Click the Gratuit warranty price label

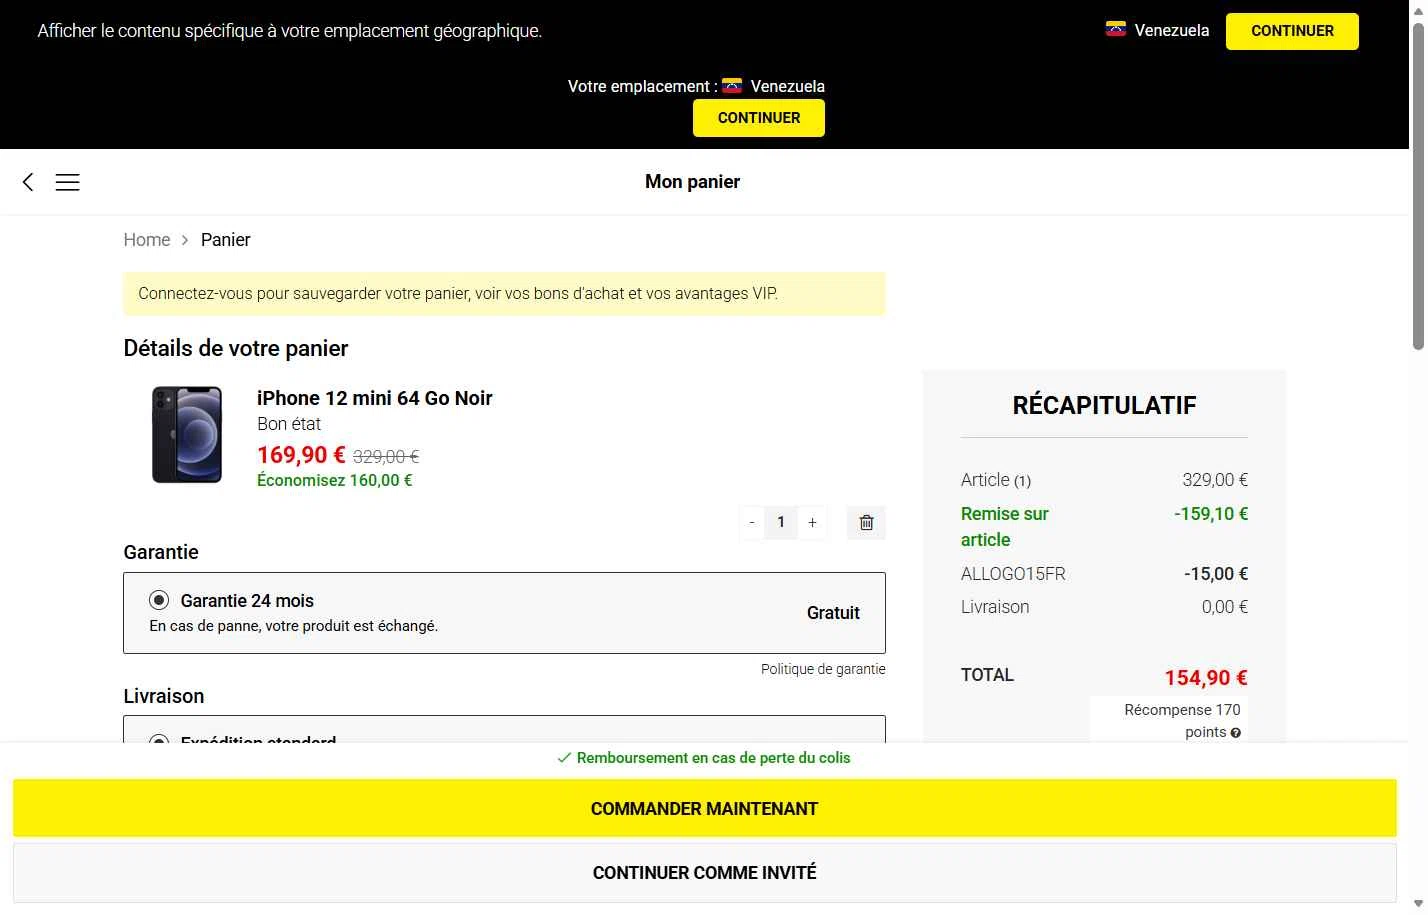833,613
